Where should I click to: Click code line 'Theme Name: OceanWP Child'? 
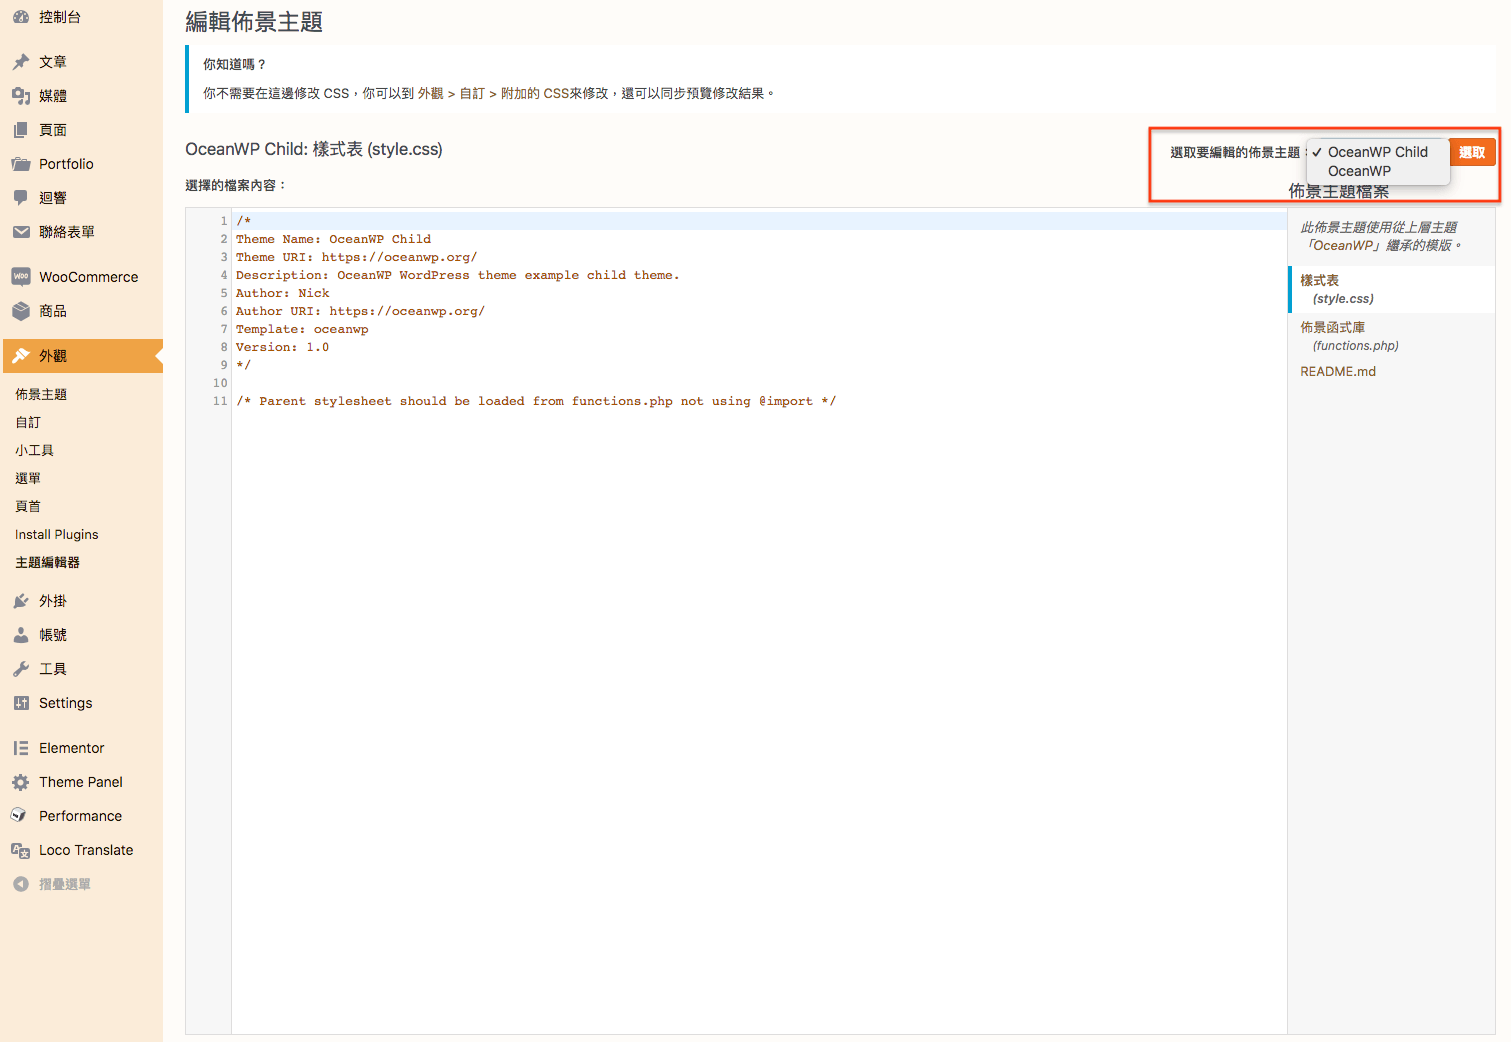333,239
